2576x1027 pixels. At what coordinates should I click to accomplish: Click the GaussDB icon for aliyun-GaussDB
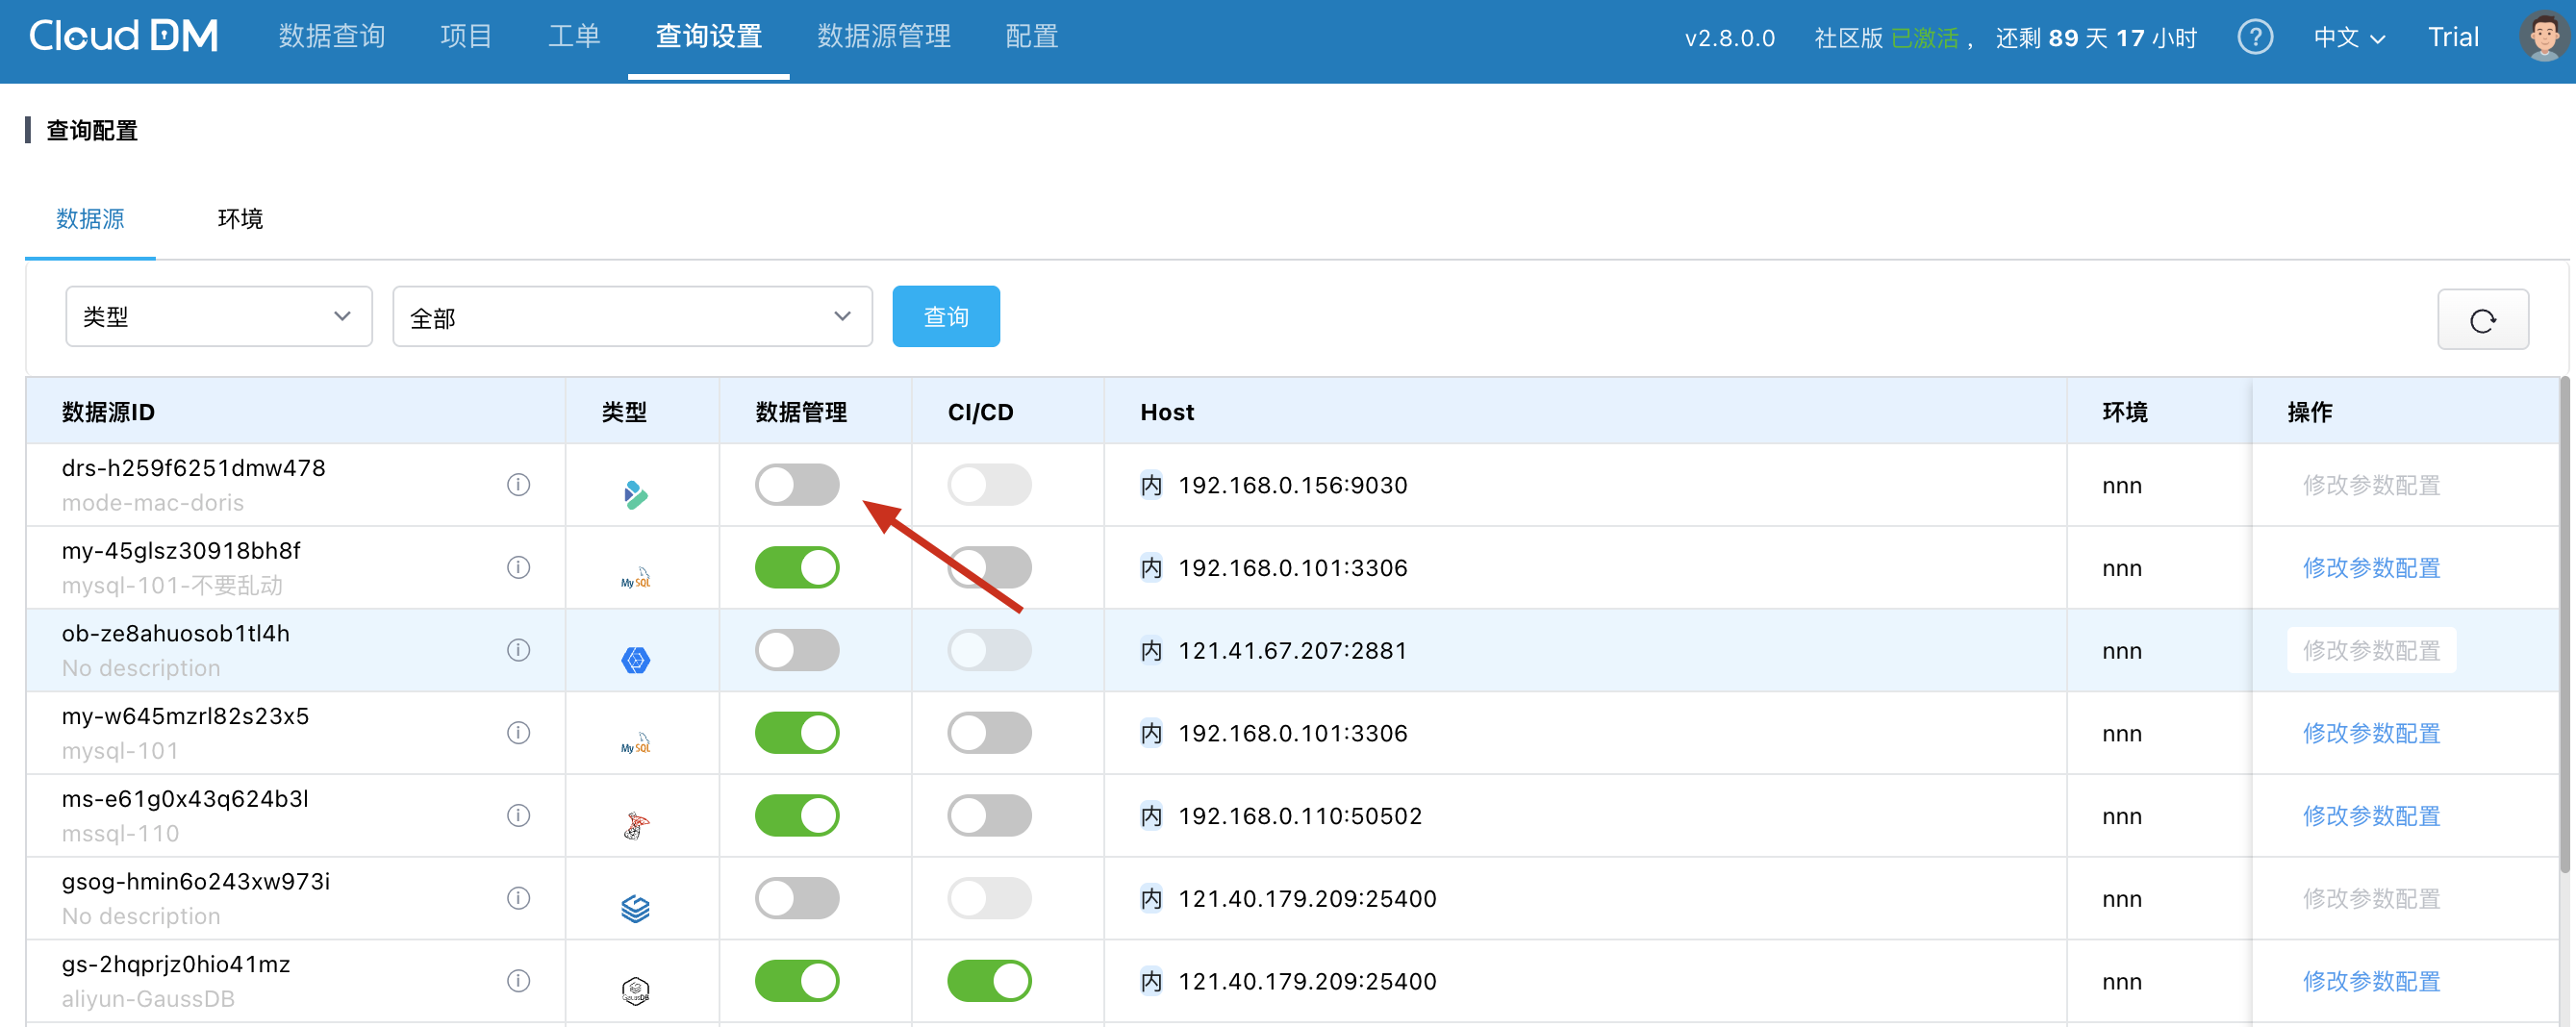635,990
